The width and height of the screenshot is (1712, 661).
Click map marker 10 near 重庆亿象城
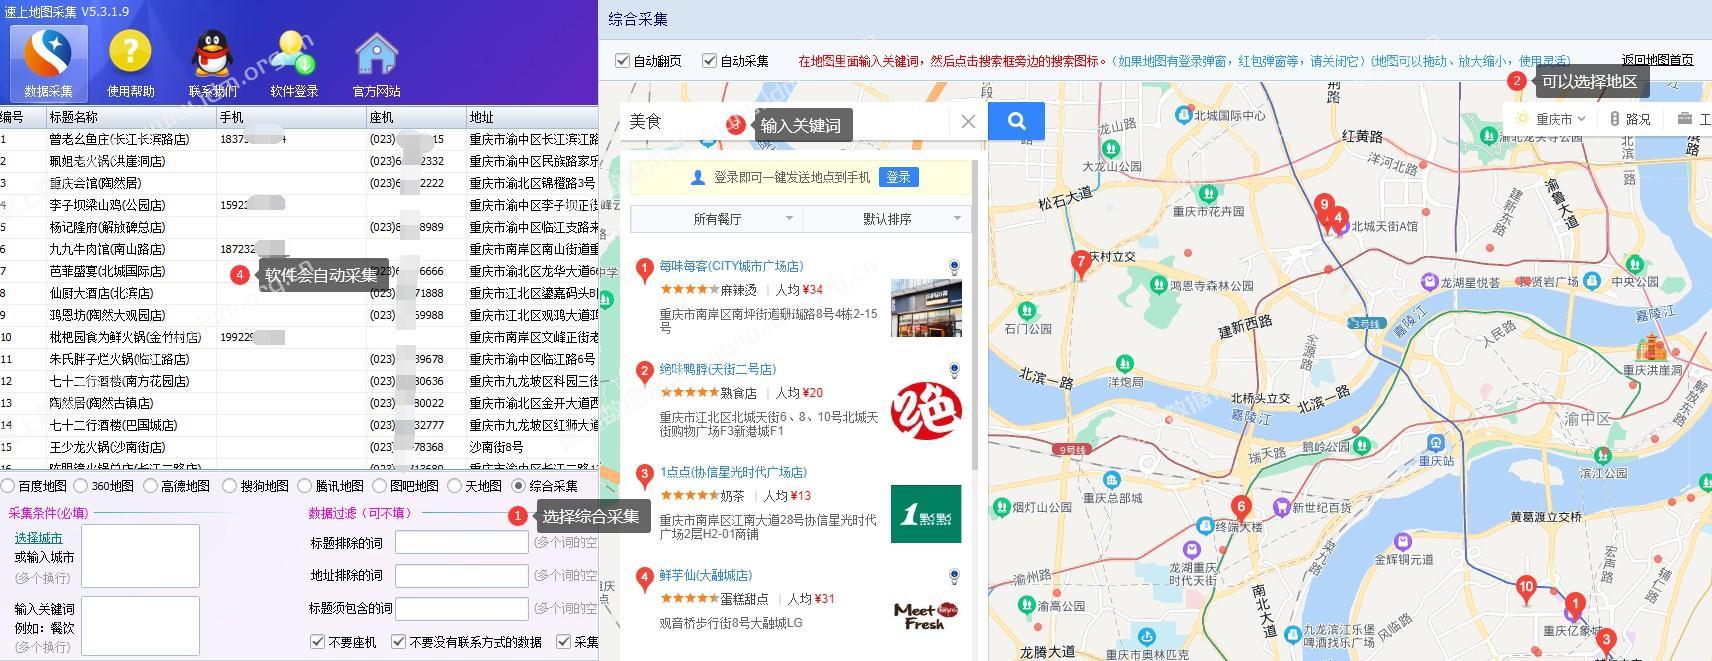click(1526, 590)
